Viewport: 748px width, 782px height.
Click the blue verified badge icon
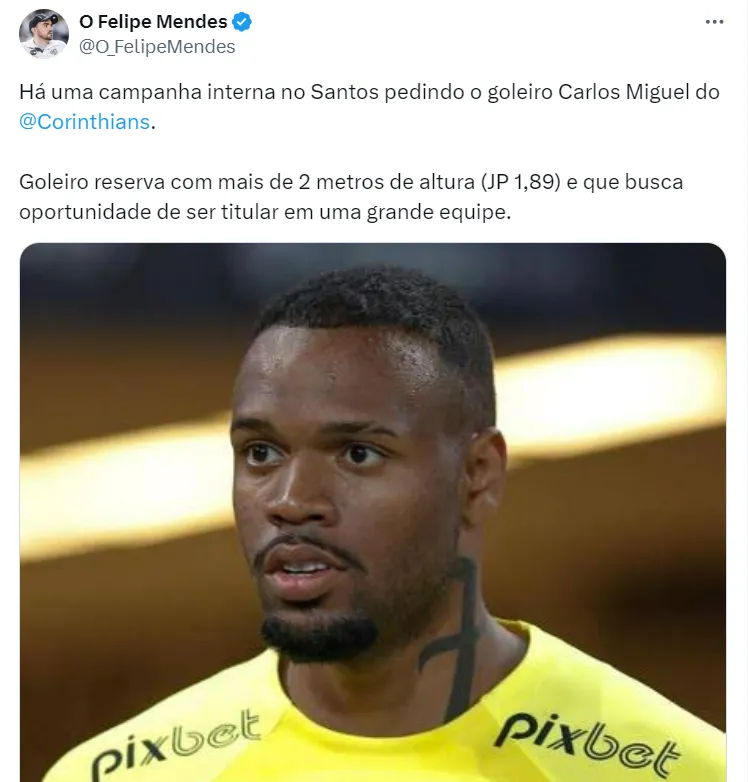click(x=242, y=22)
